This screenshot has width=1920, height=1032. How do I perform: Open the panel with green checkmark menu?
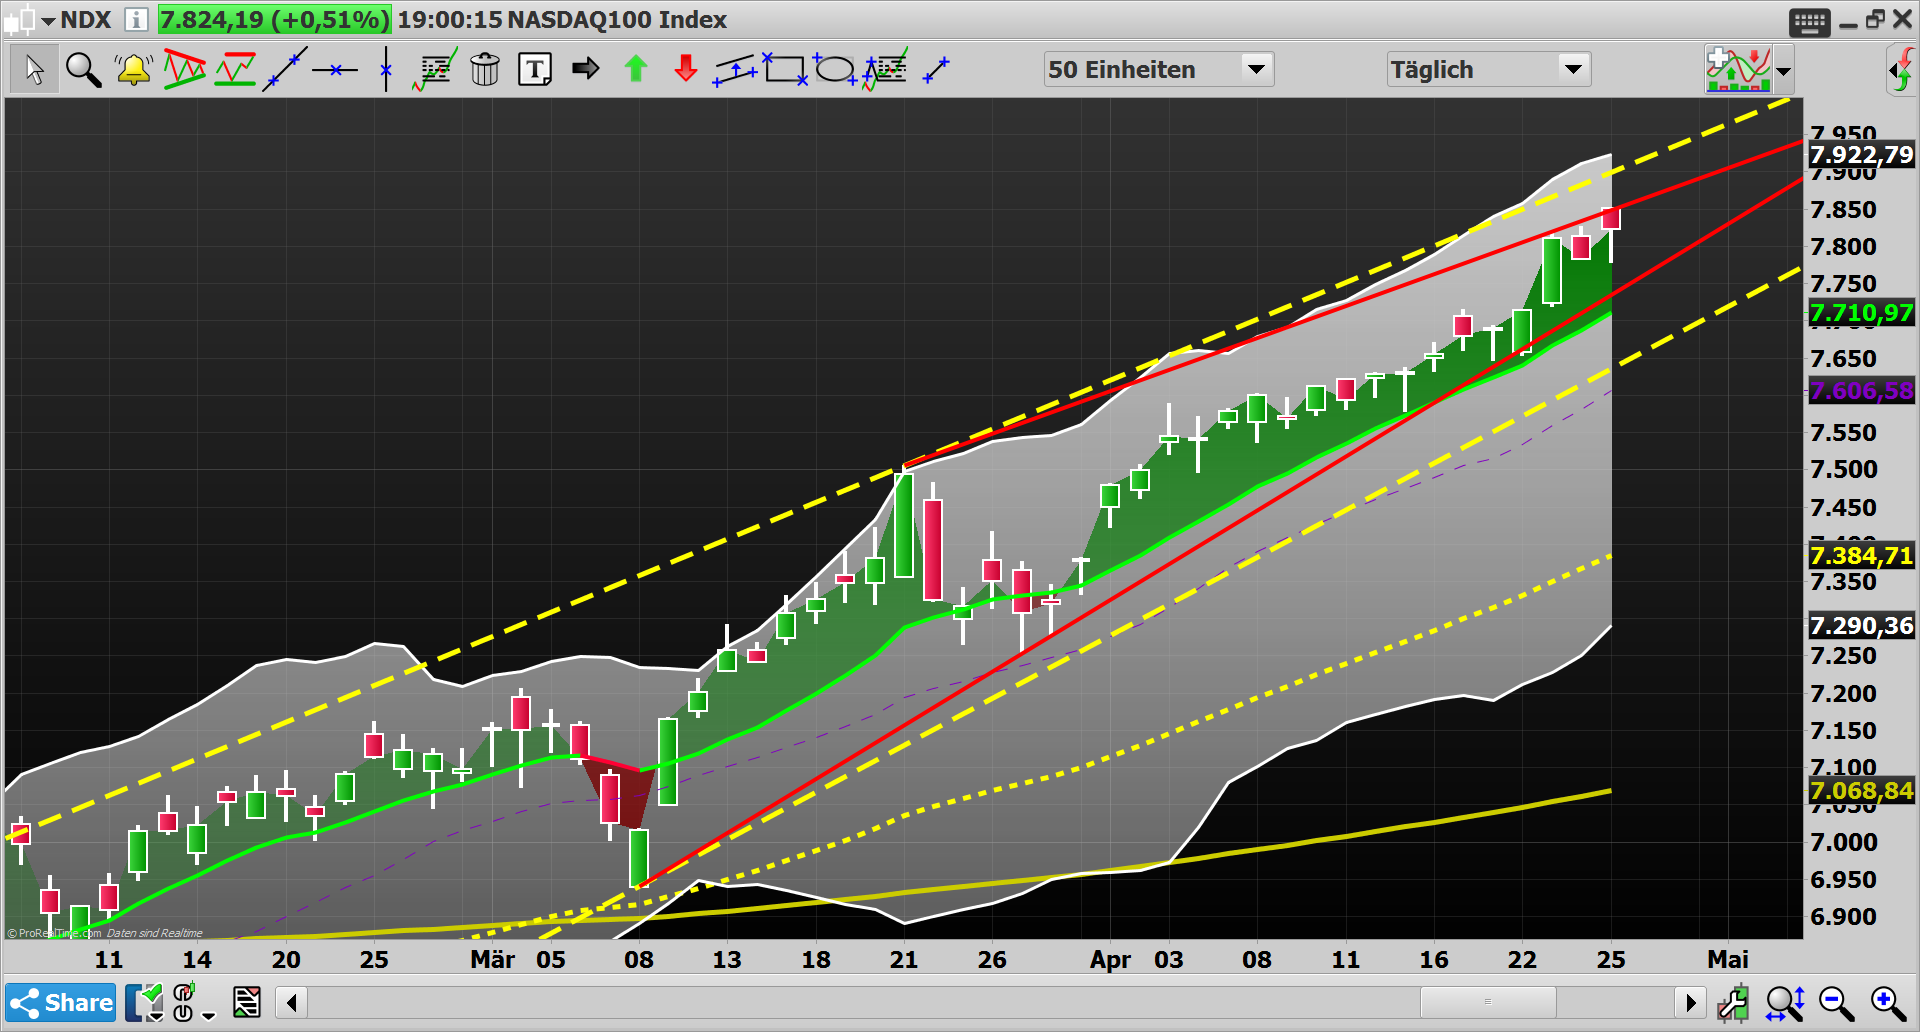[145, 1002]
